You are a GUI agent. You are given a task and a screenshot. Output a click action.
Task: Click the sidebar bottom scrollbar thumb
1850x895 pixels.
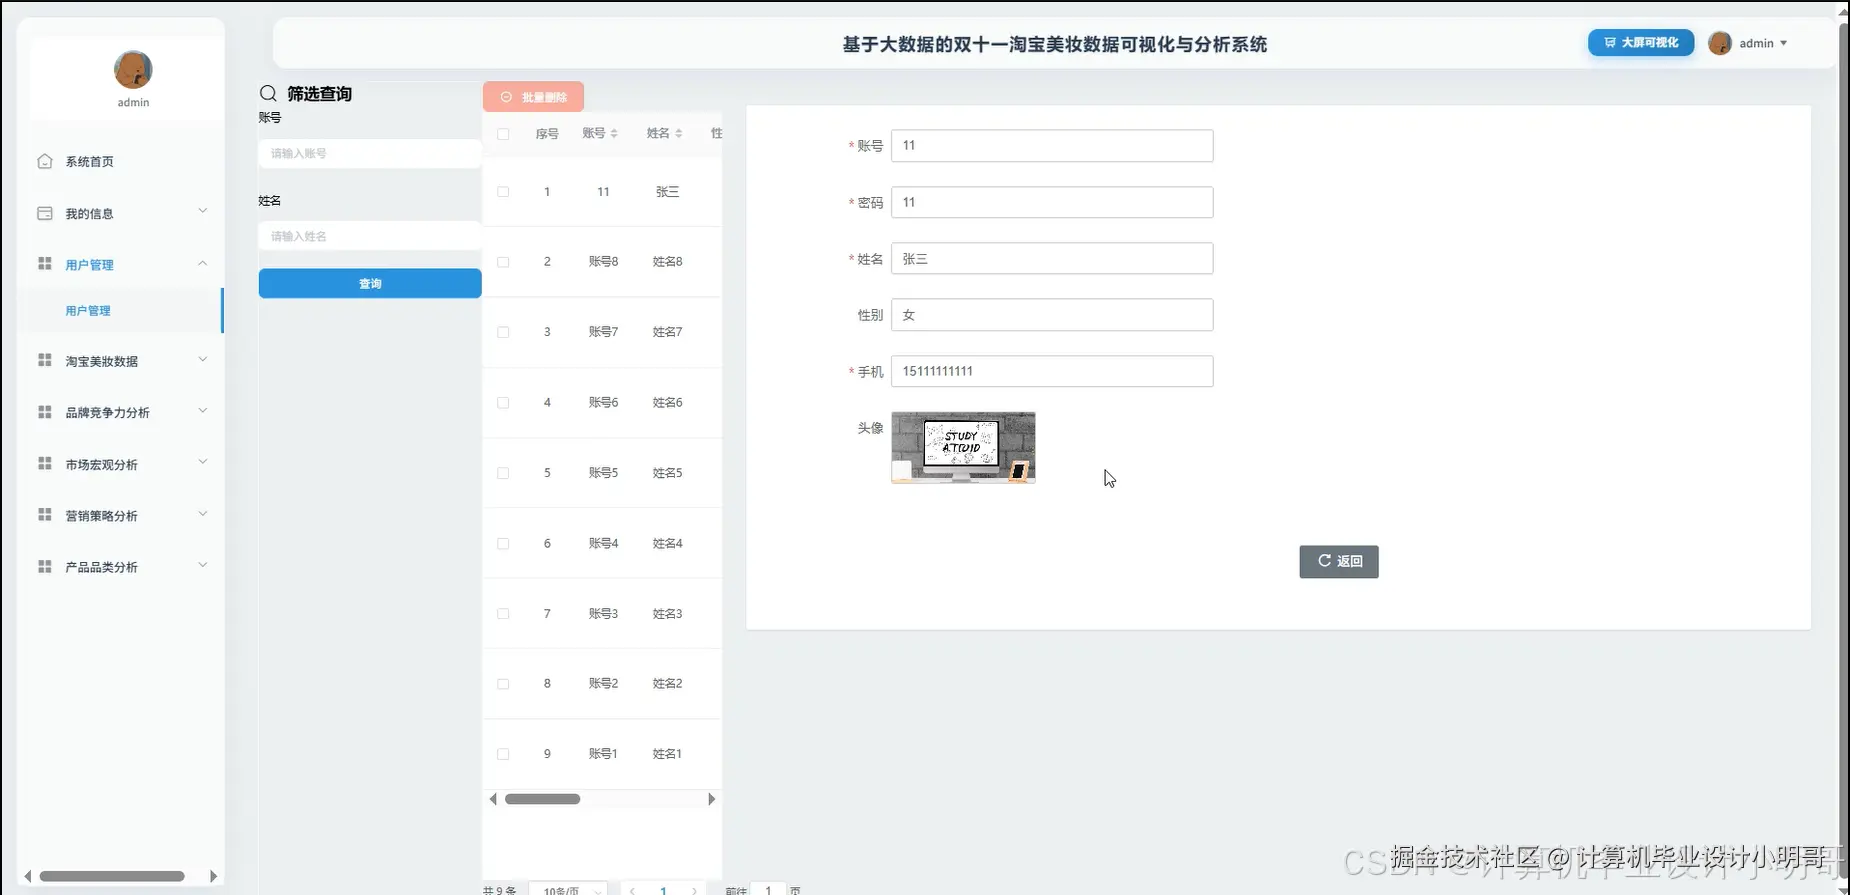click(112, 876)
